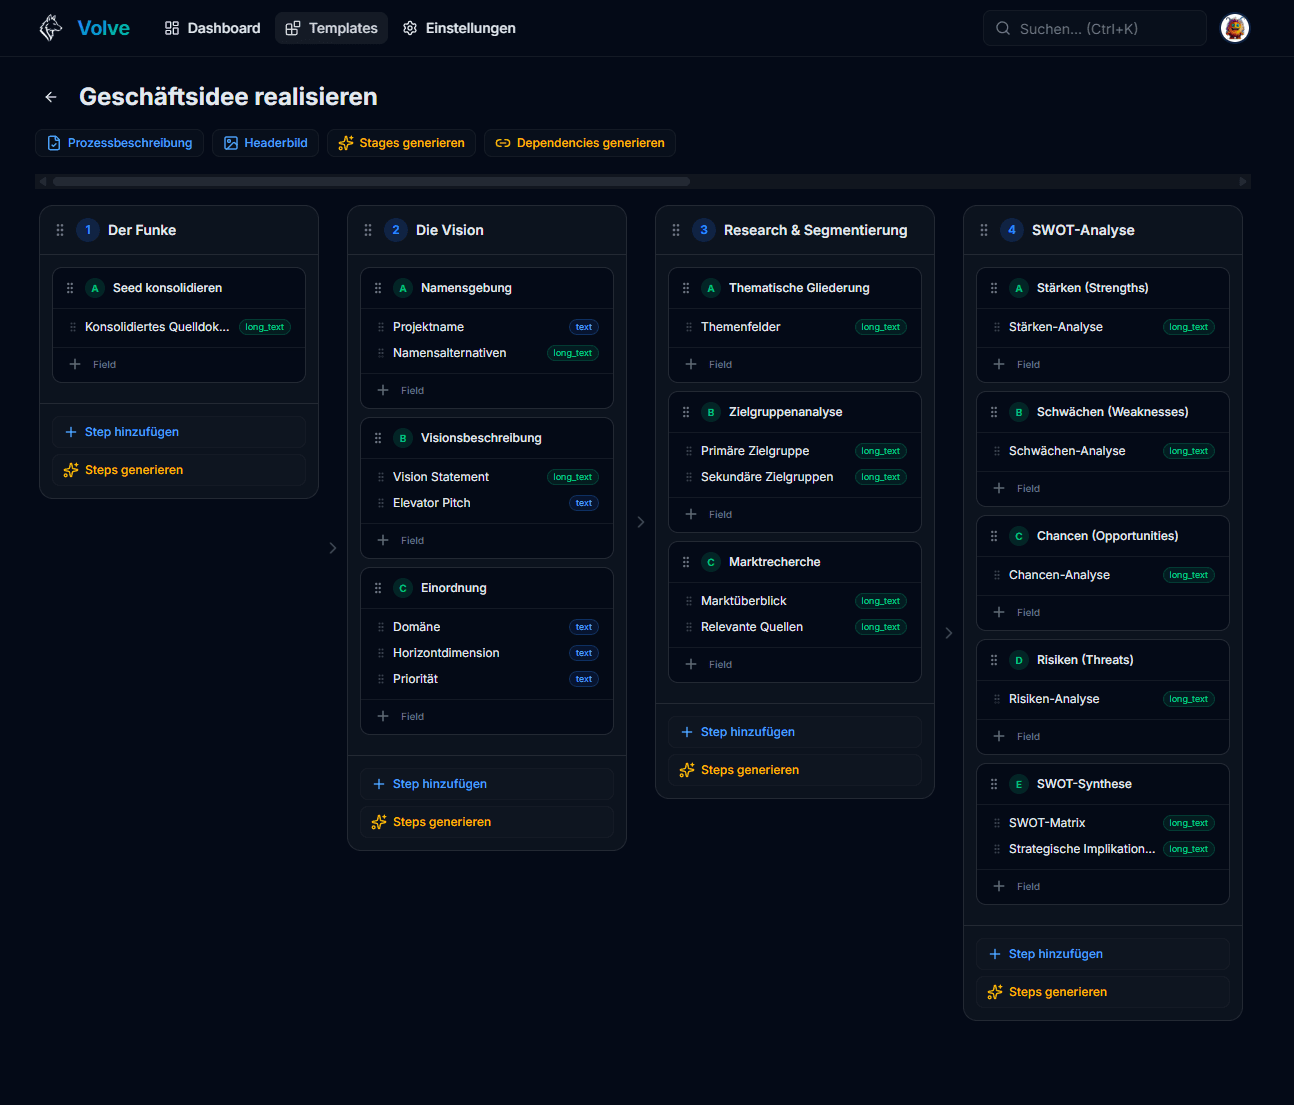Click drag handle of Der Funke stage
Screen dimensions: 1294x1105
coord(60,230)
